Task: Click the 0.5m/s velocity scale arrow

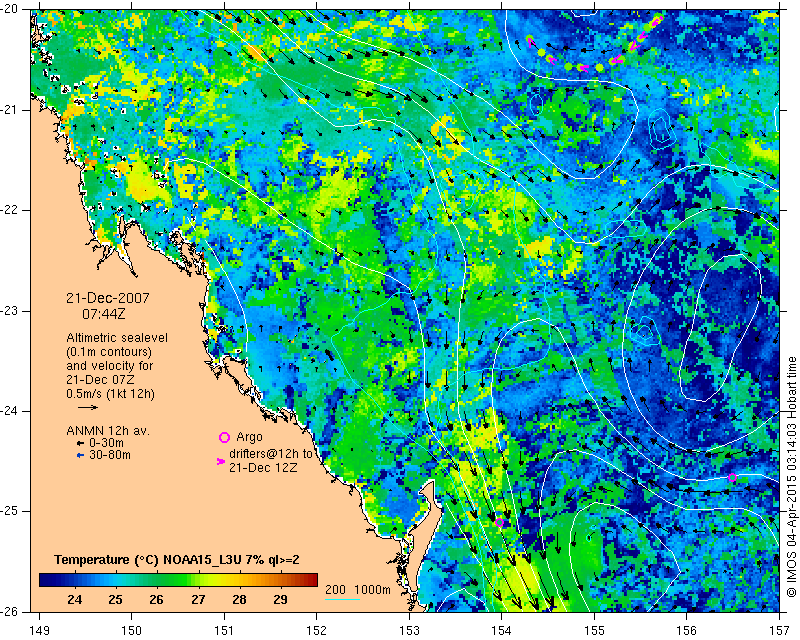Action: pos(88,407)
